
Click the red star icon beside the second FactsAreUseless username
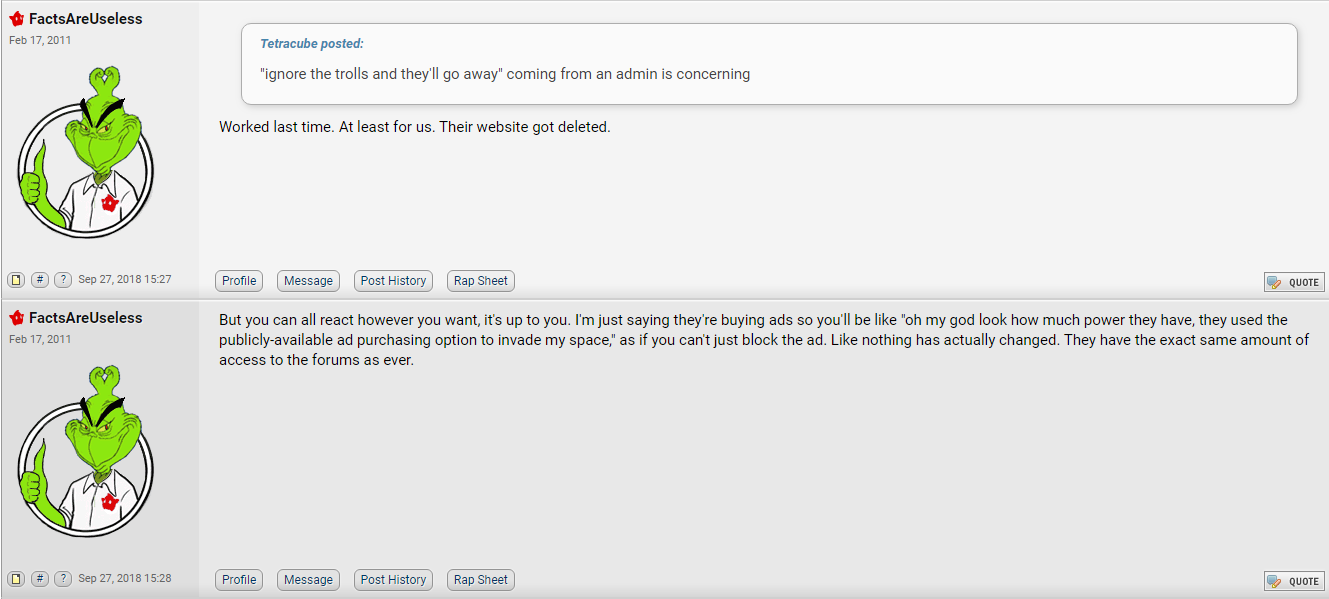coord(17,318)
